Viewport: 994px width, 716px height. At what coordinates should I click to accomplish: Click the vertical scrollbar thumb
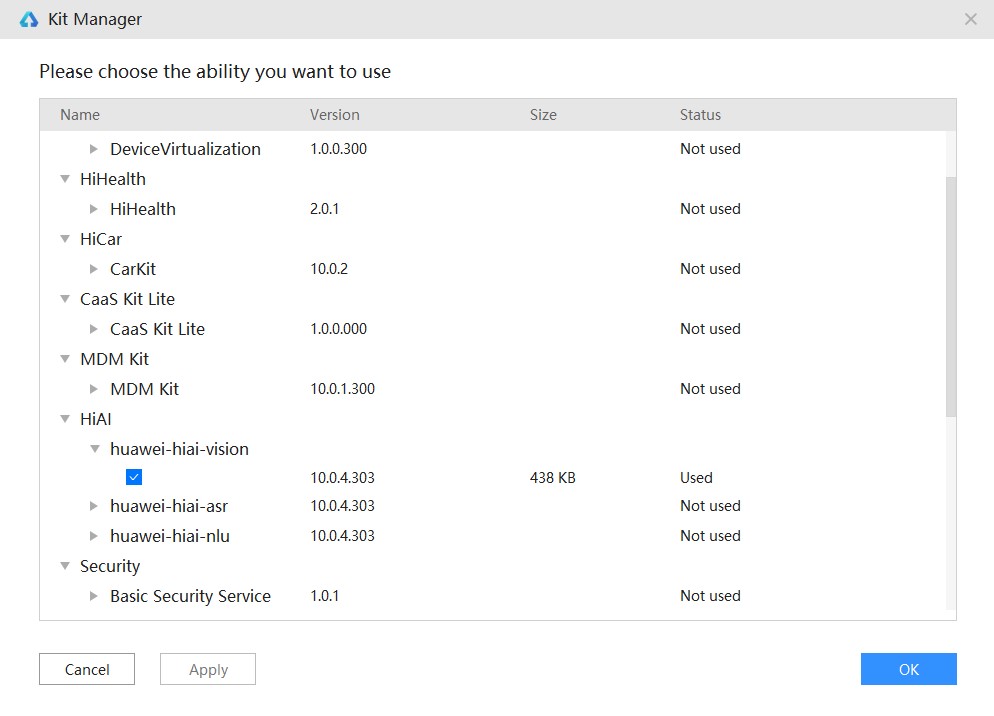click(951, 297)
